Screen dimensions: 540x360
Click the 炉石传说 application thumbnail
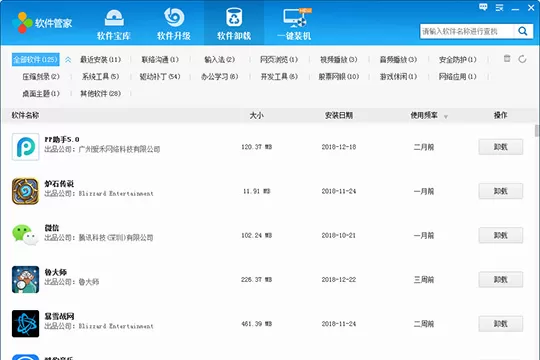pyautogui.click(x=25, y=191)
